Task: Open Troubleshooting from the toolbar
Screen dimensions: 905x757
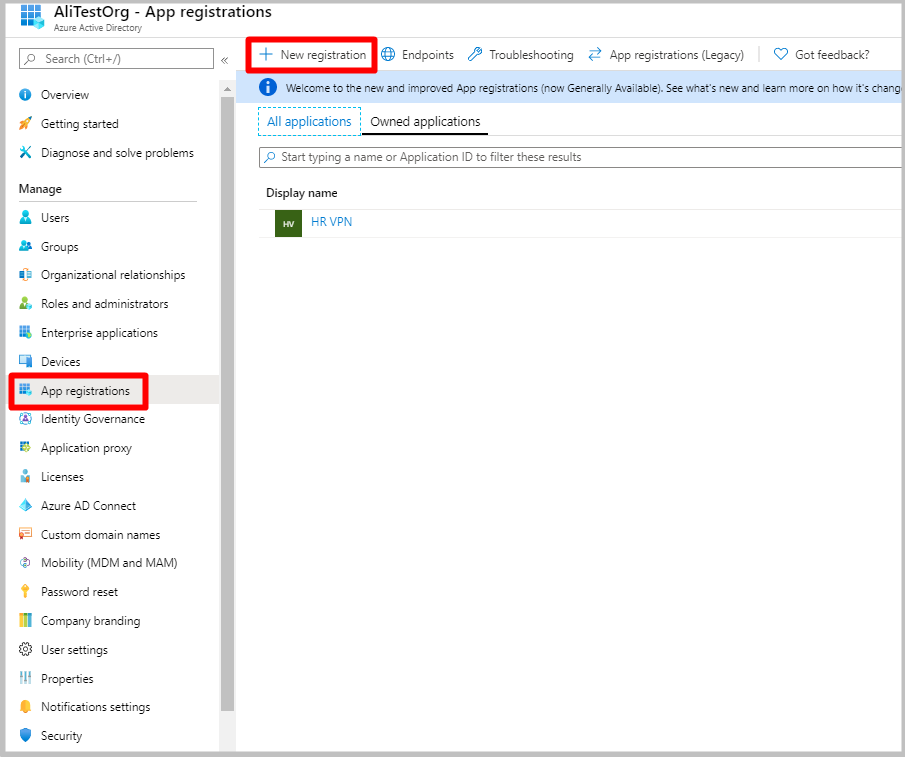Action: [x=521, y=55]
